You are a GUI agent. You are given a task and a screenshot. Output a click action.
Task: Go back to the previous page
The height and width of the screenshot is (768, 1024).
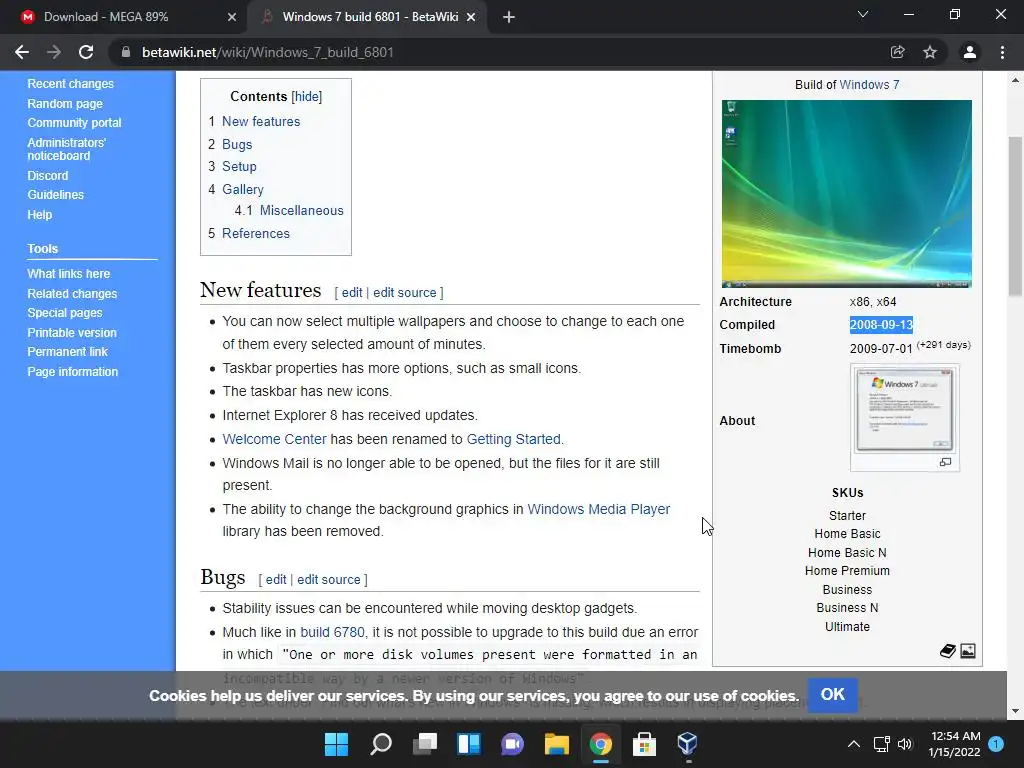click(22, 52)
